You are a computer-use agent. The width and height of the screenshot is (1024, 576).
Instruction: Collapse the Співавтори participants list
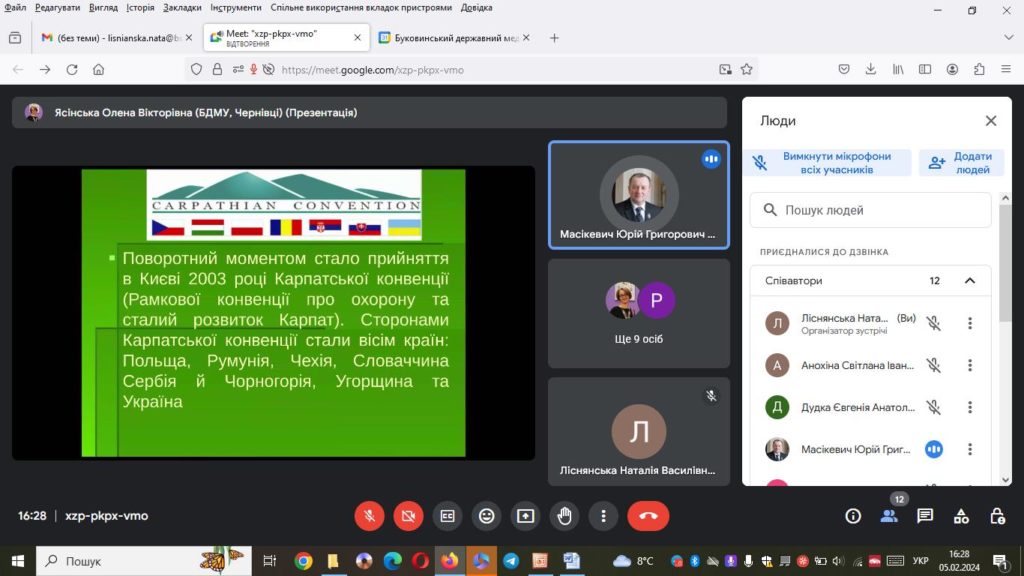[x=969, y=281]
